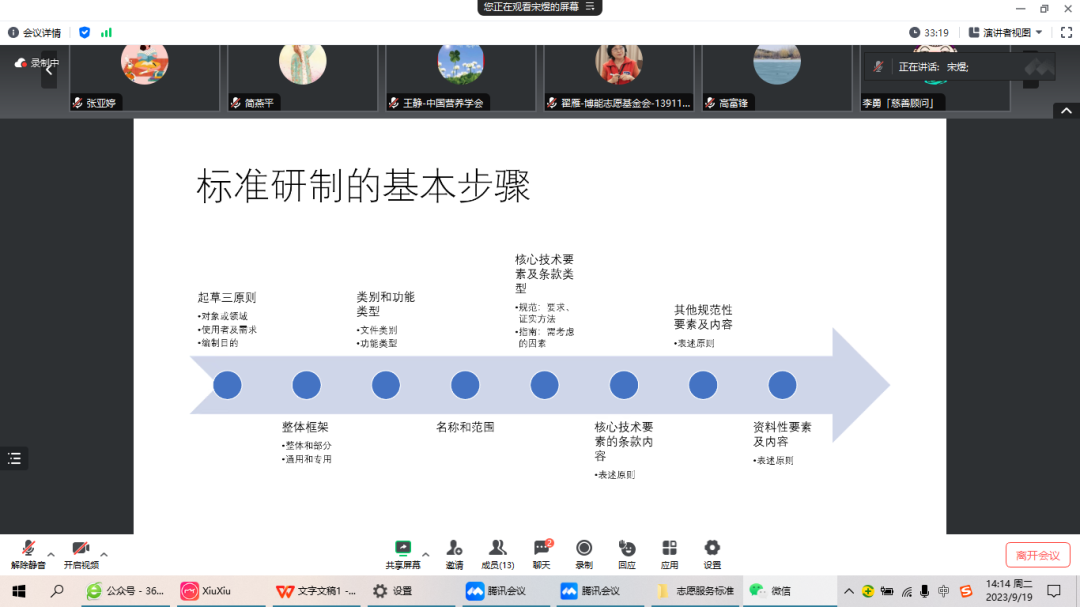Open the 回应 reactions icon
Screen dimensions: 1080x607
[627, 548]
